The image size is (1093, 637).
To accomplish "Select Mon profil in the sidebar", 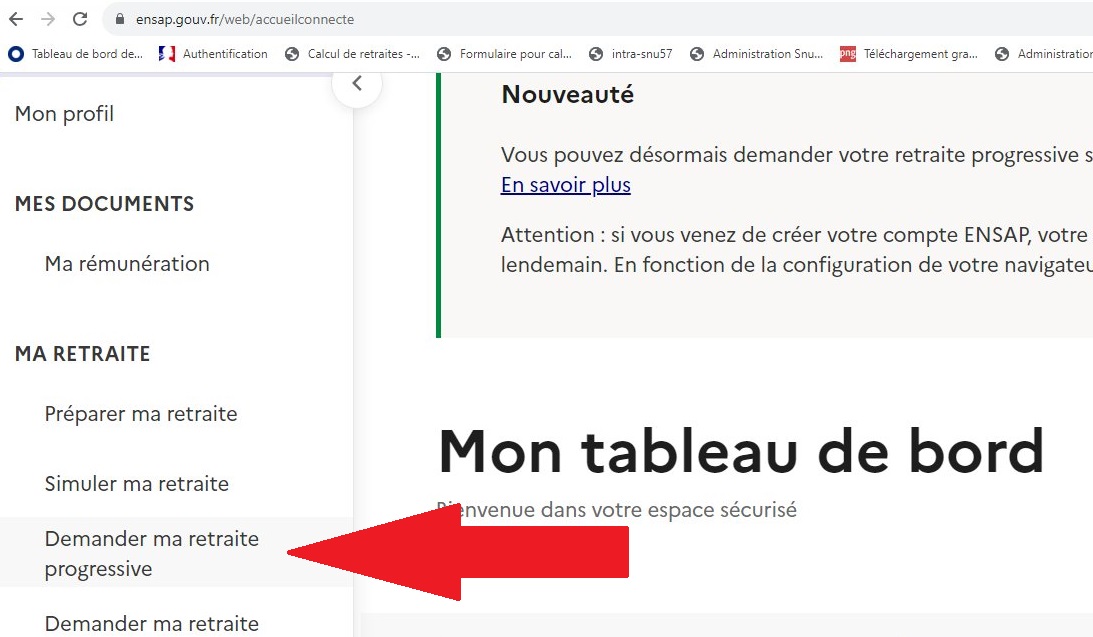I will coord(64,113).
